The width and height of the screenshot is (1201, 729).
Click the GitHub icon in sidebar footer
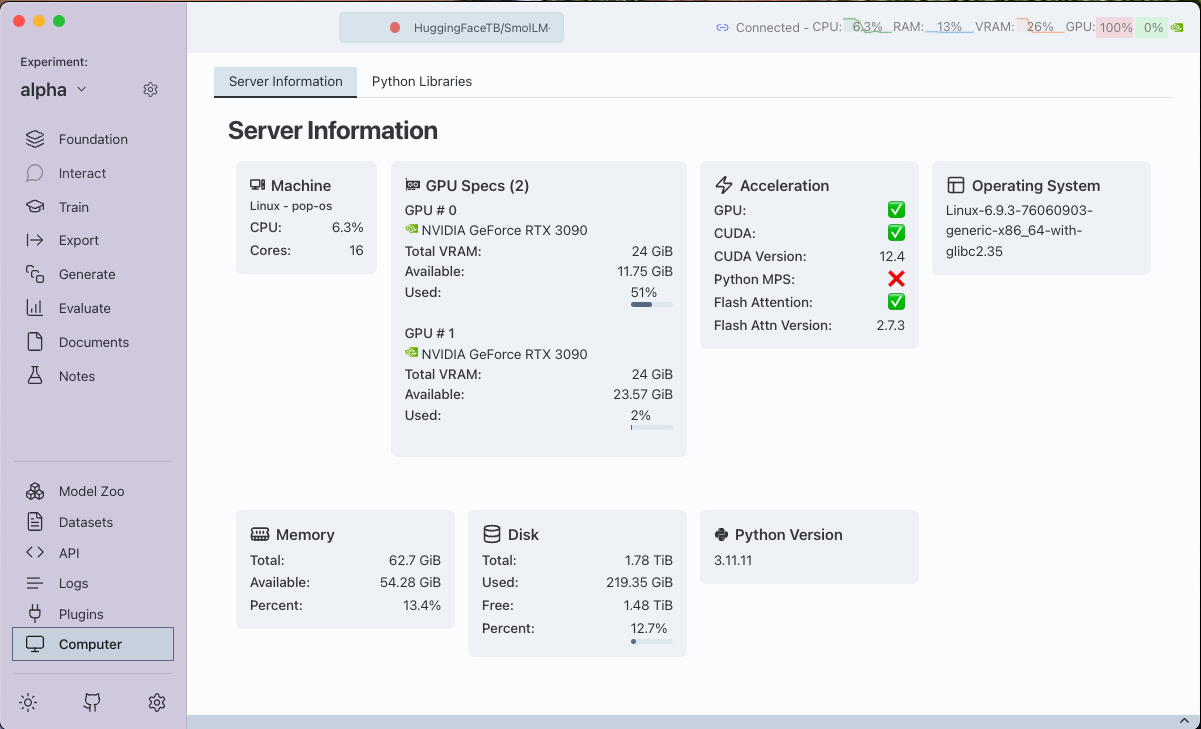tap(92, 702)
